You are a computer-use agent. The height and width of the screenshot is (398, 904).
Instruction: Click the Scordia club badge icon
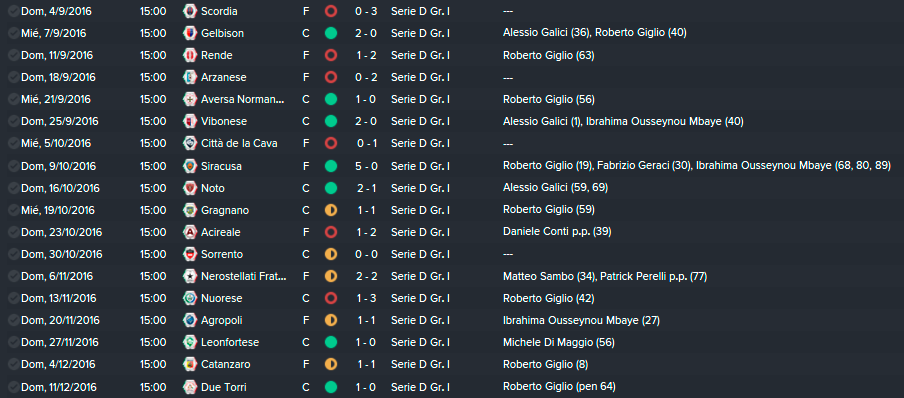189,11
